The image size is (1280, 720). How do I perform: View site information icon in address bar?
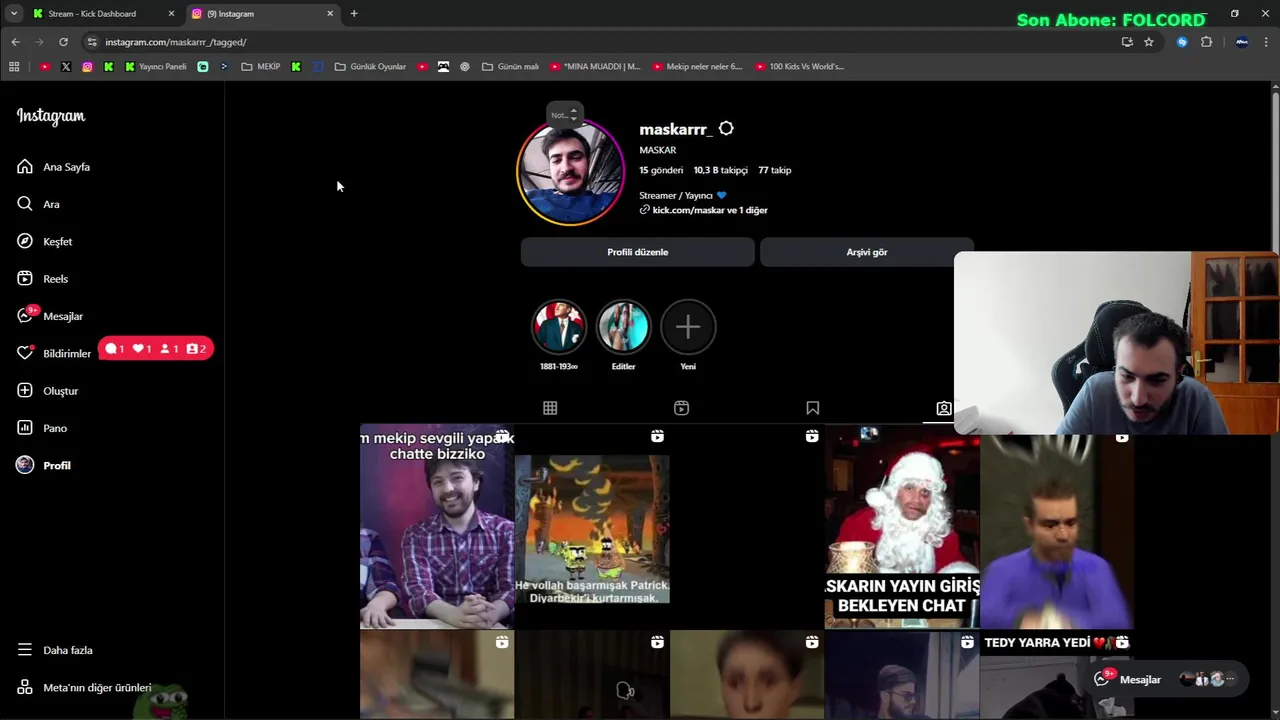[x=92, y=42]
